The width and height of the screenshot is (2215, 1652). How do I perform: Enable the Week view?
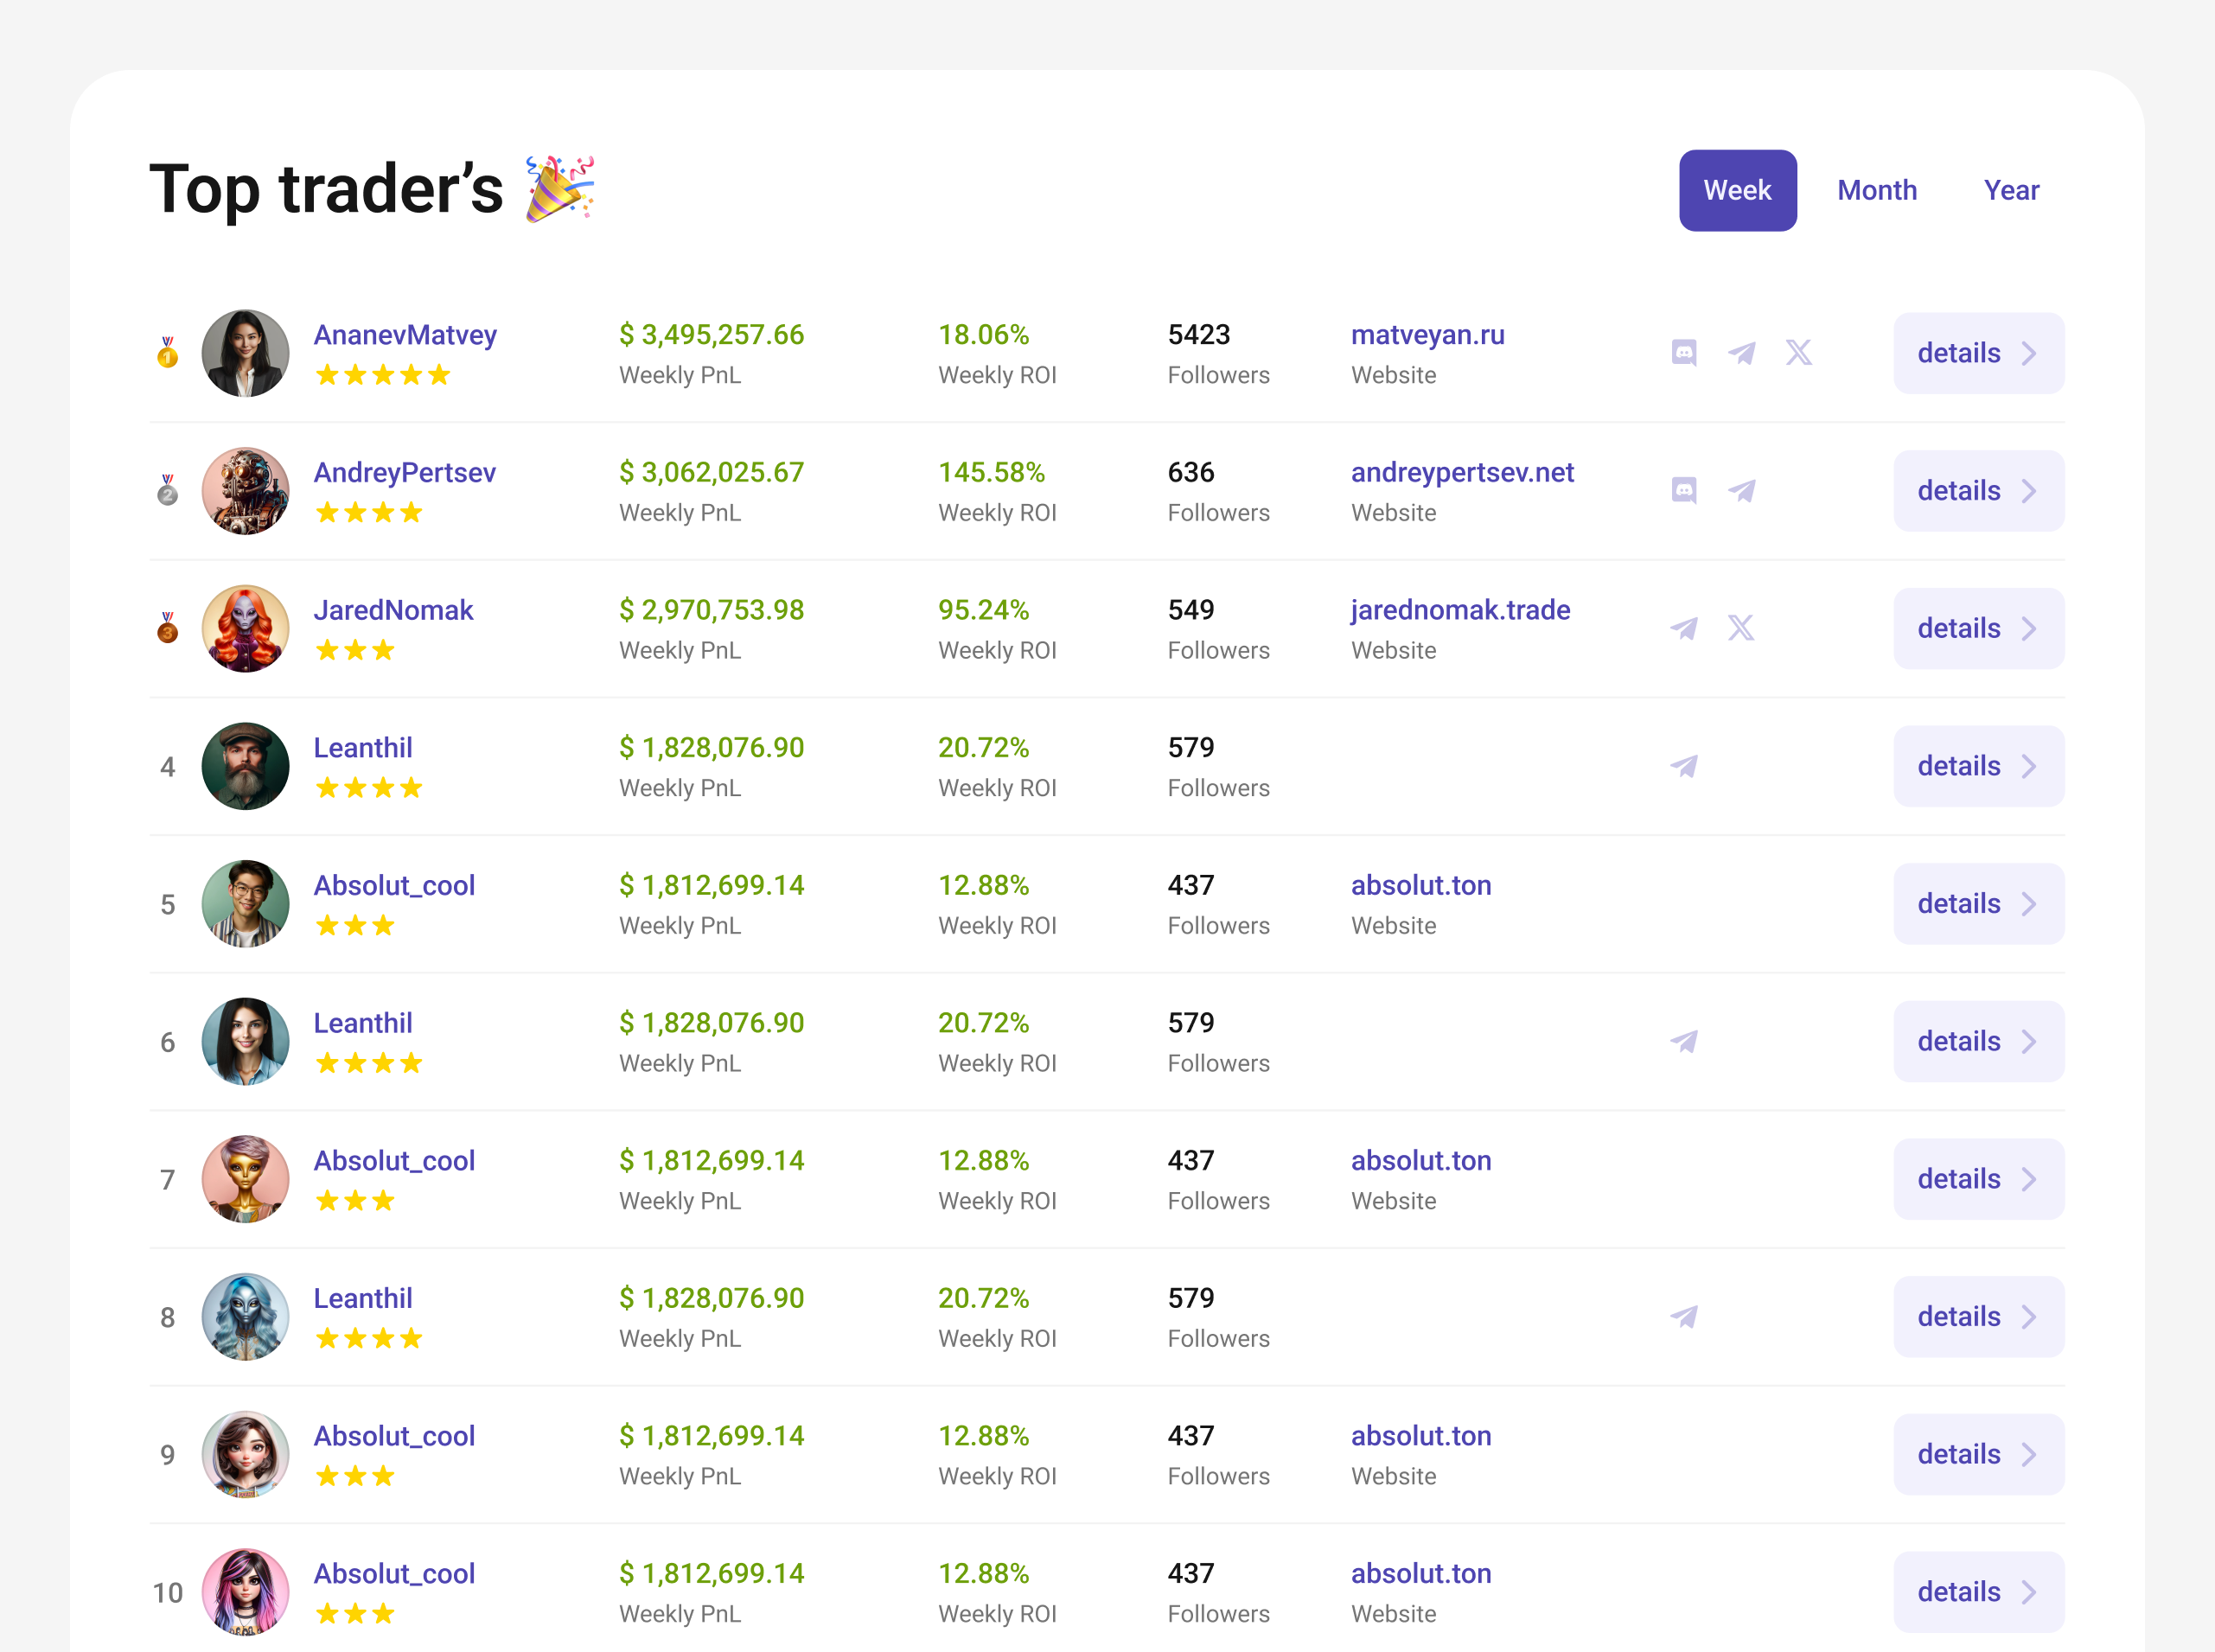1737,190
